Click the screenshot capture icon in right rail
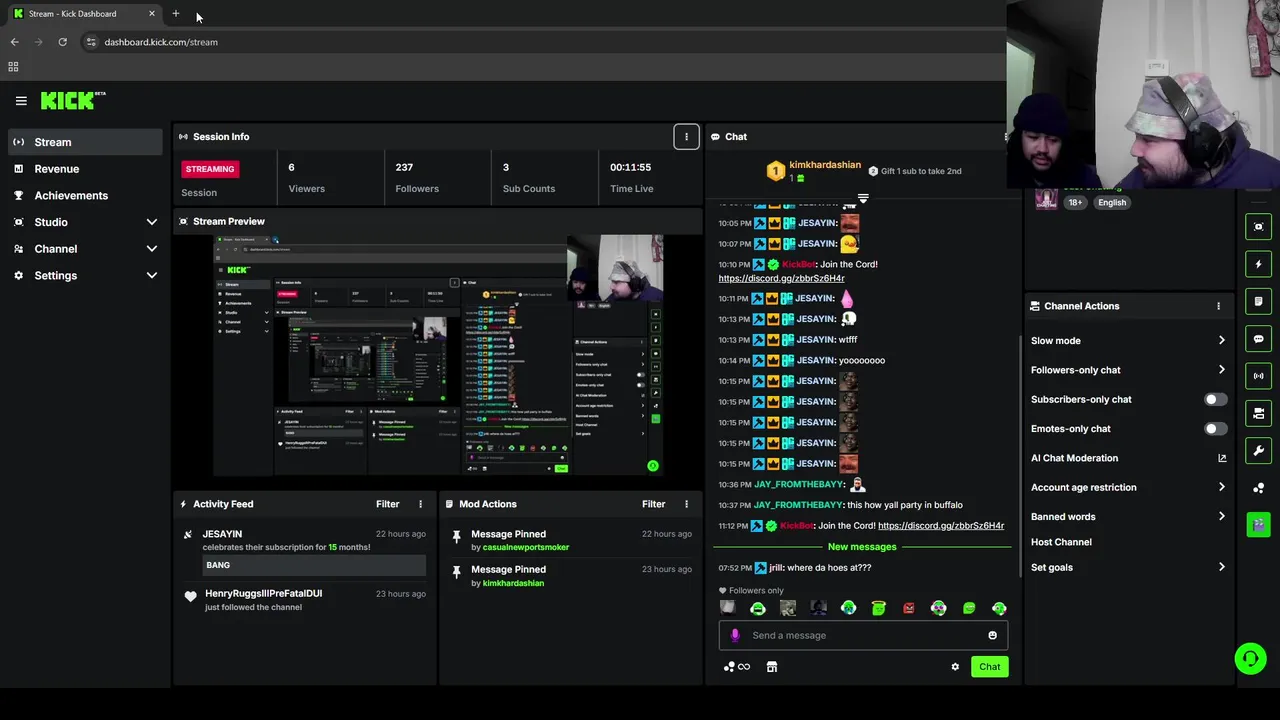Screen dimensions: 1280x720 [x=1258, y=227]
